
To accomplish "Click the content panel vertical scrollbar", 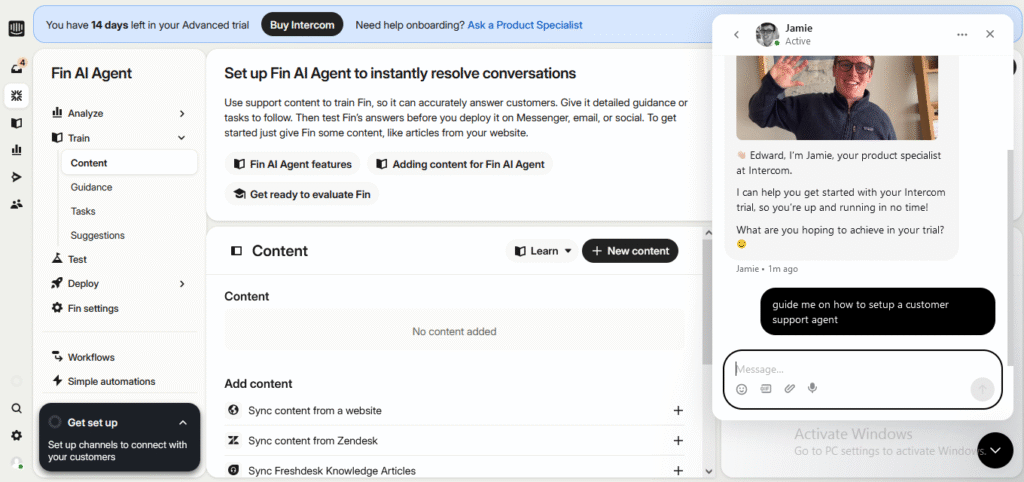I will [709, 302].
